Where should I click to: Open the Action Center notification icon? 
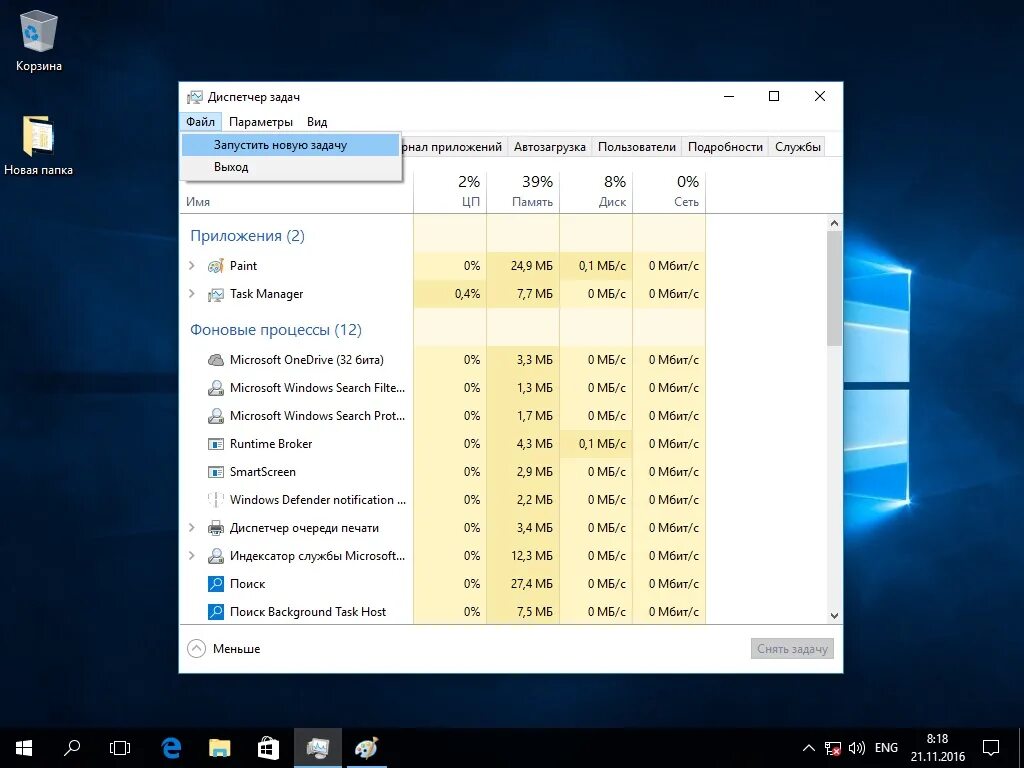[x=991, y=748]
